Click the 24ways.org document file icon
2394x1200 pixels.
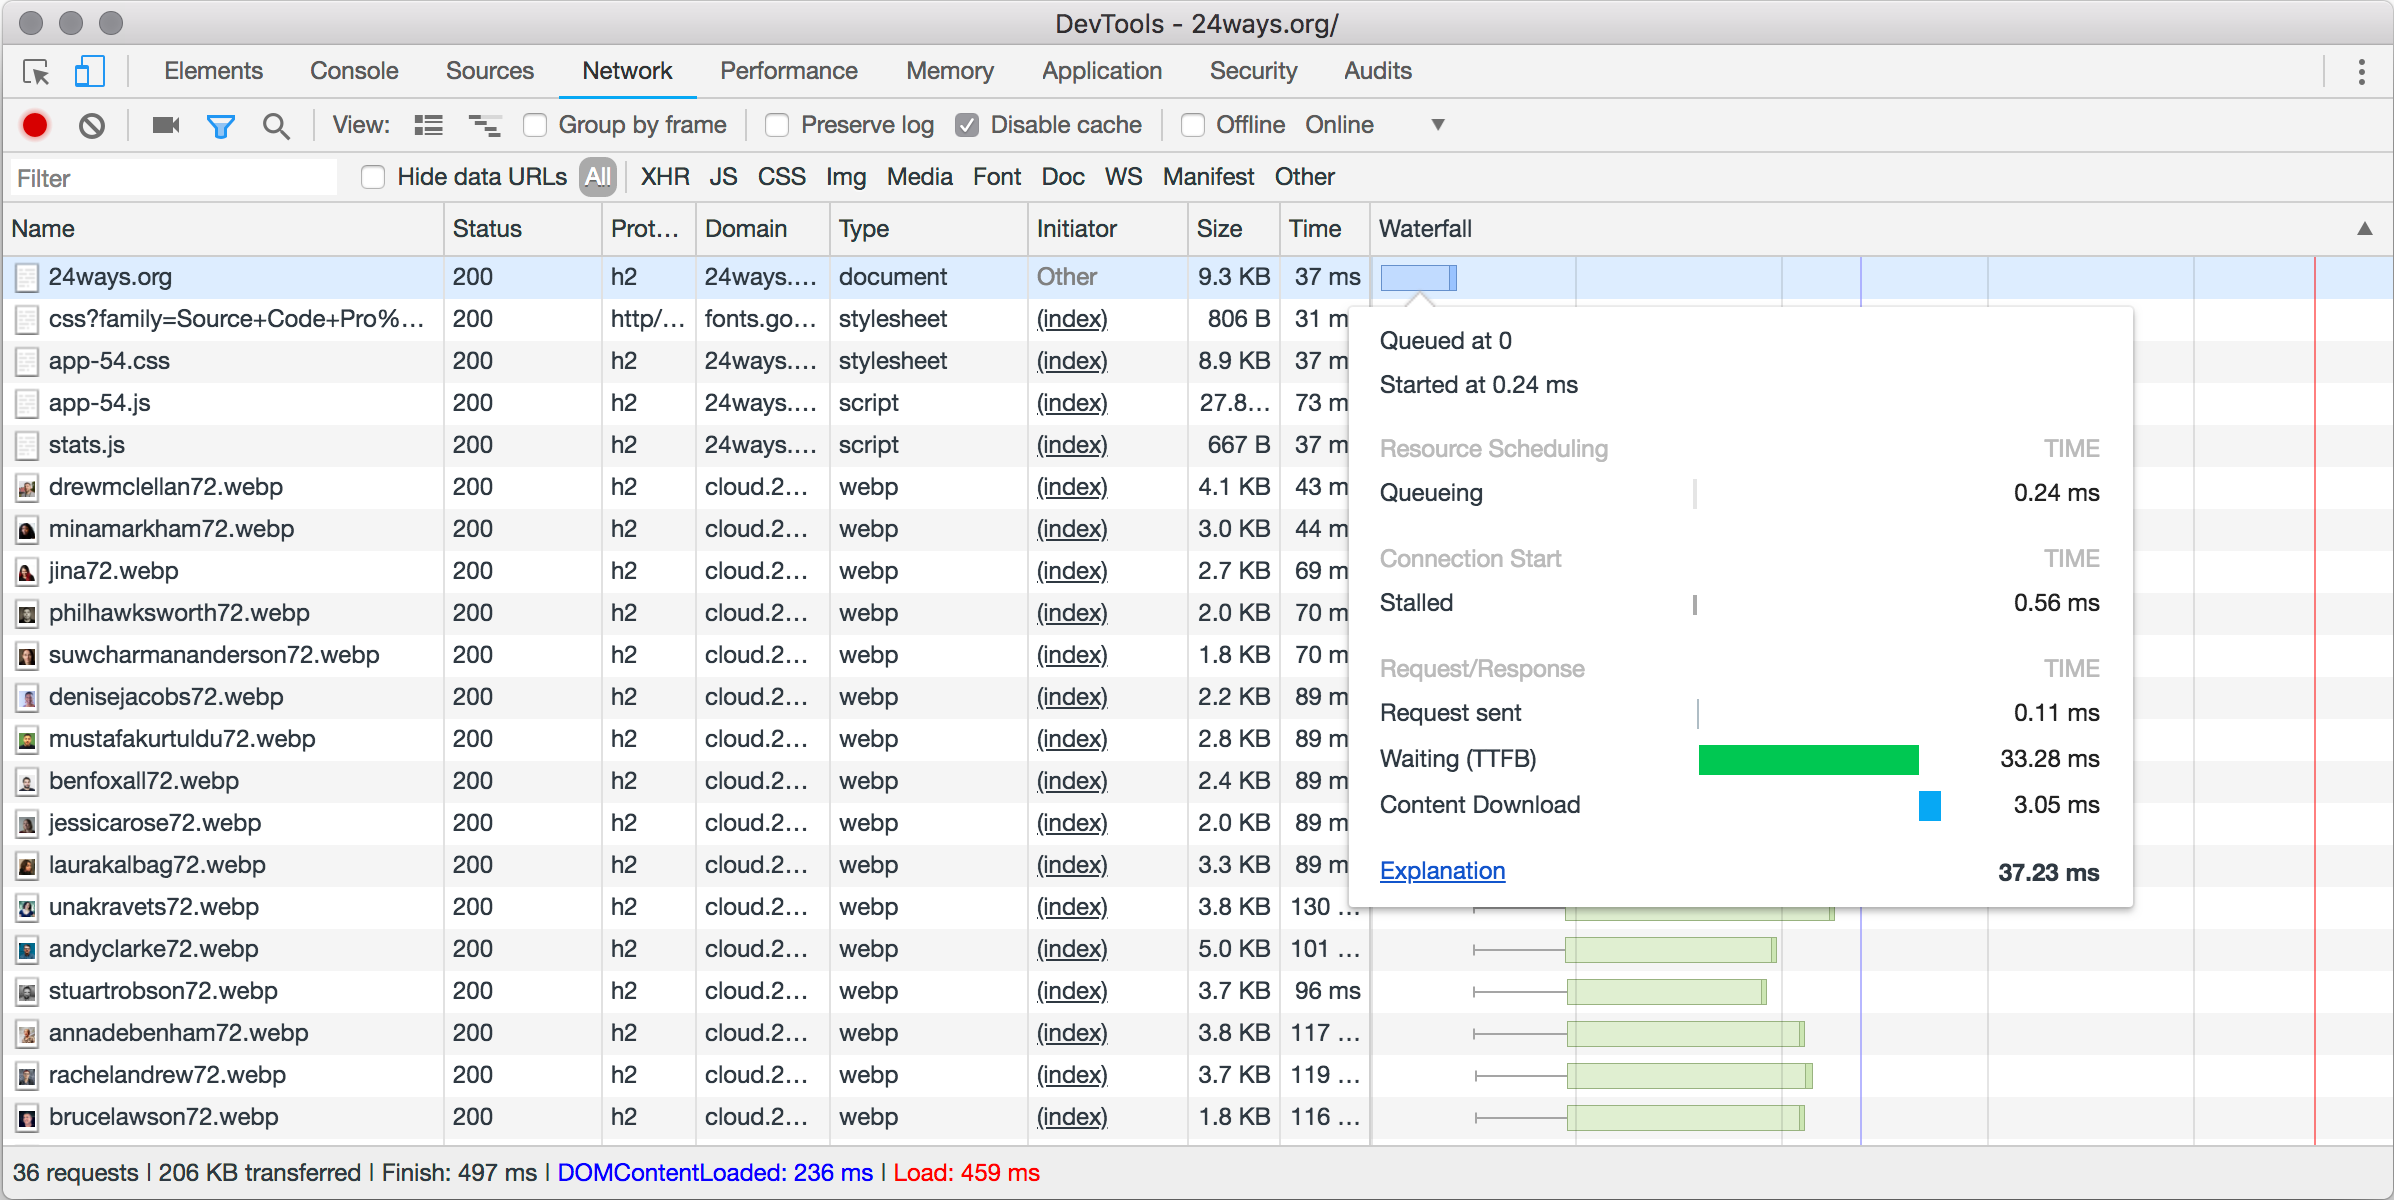[x=27, y=277]
